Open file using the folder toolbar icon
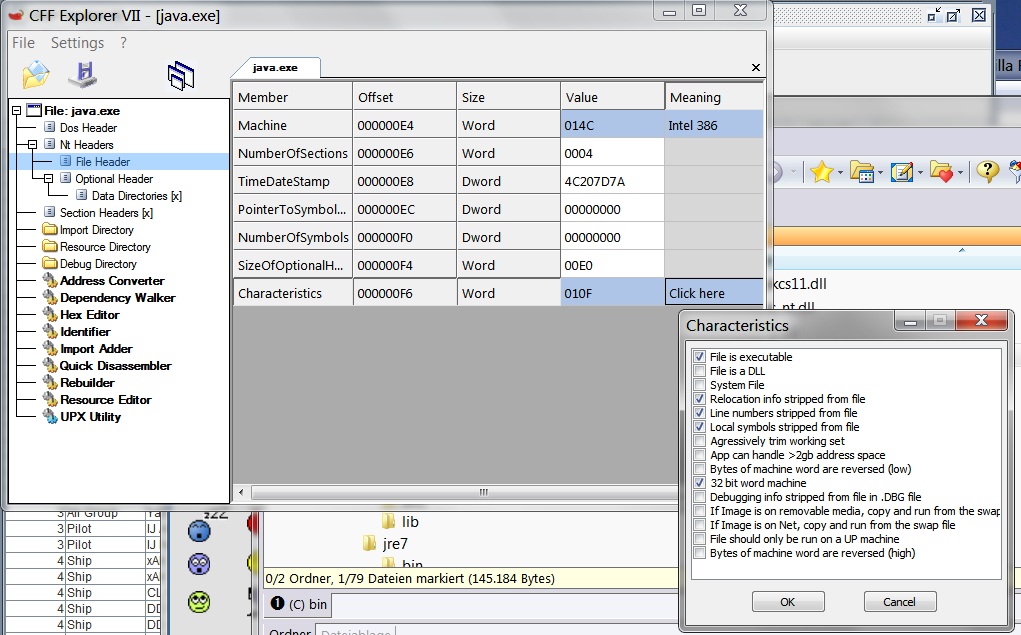This screenshot has height=635, width=1021. tap(36, 74)
